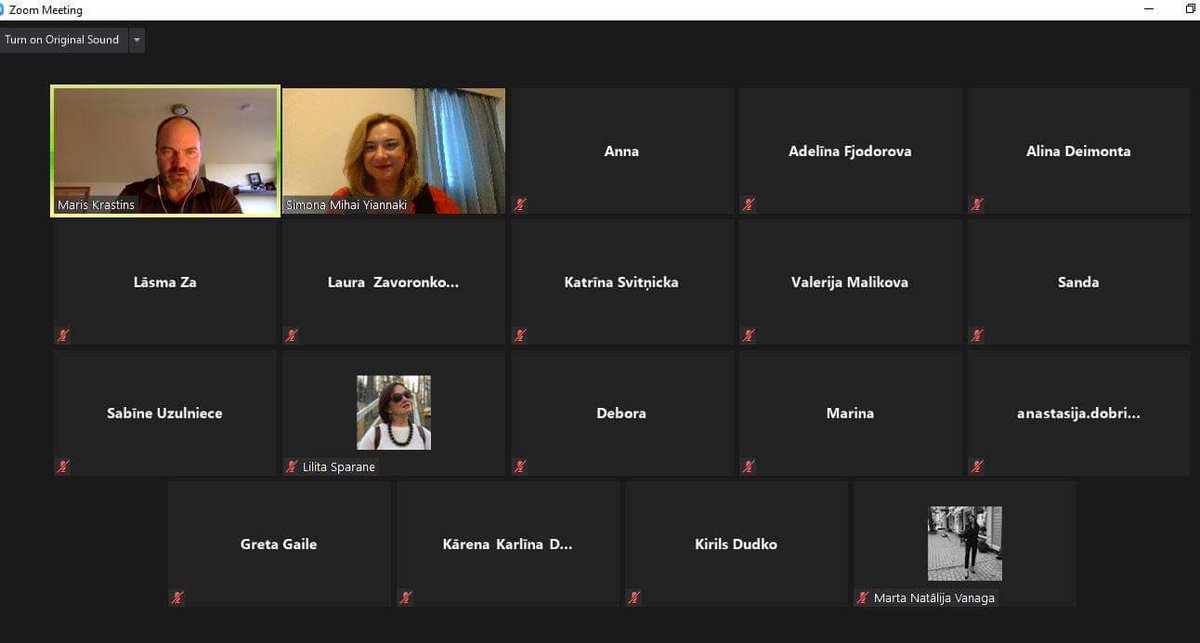
Task: Click the muted mic icon on Marina's tile
Action: point(748,466)
